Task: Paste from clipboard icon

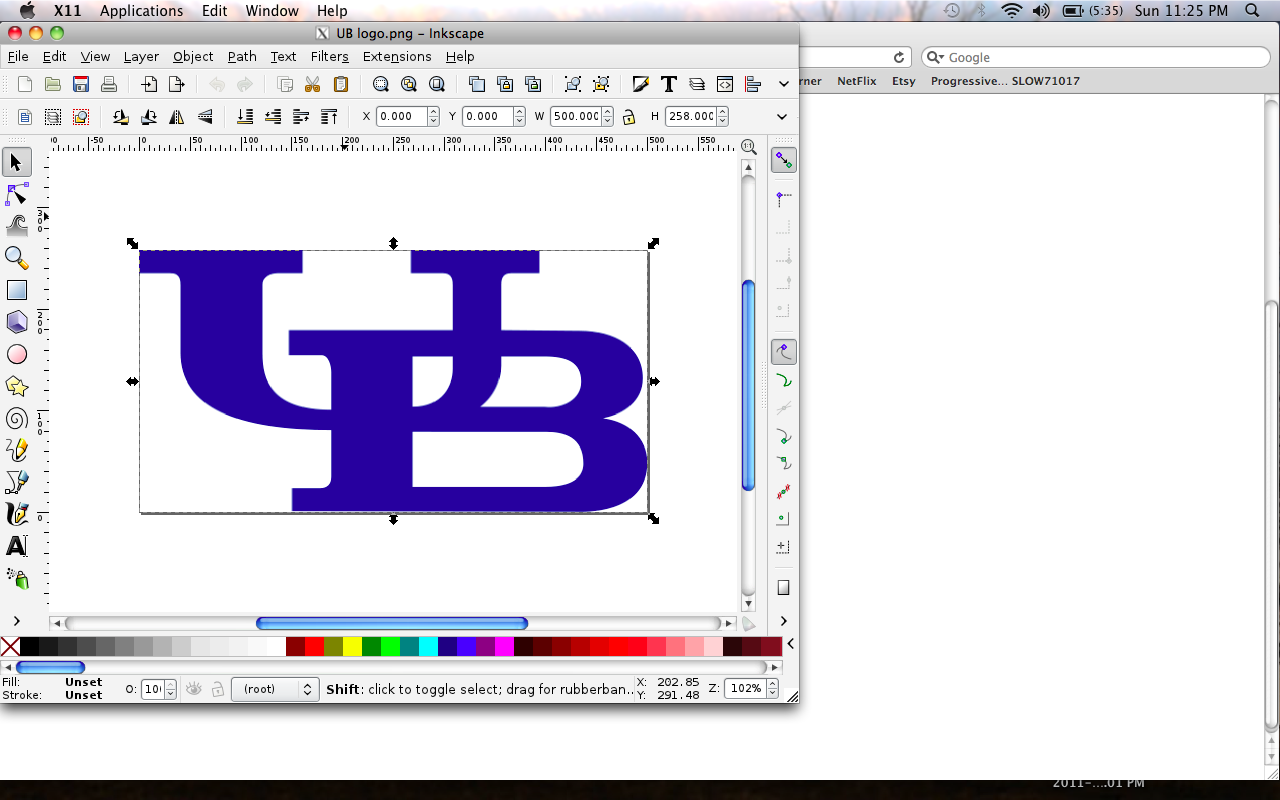Action: click(341, 84)
